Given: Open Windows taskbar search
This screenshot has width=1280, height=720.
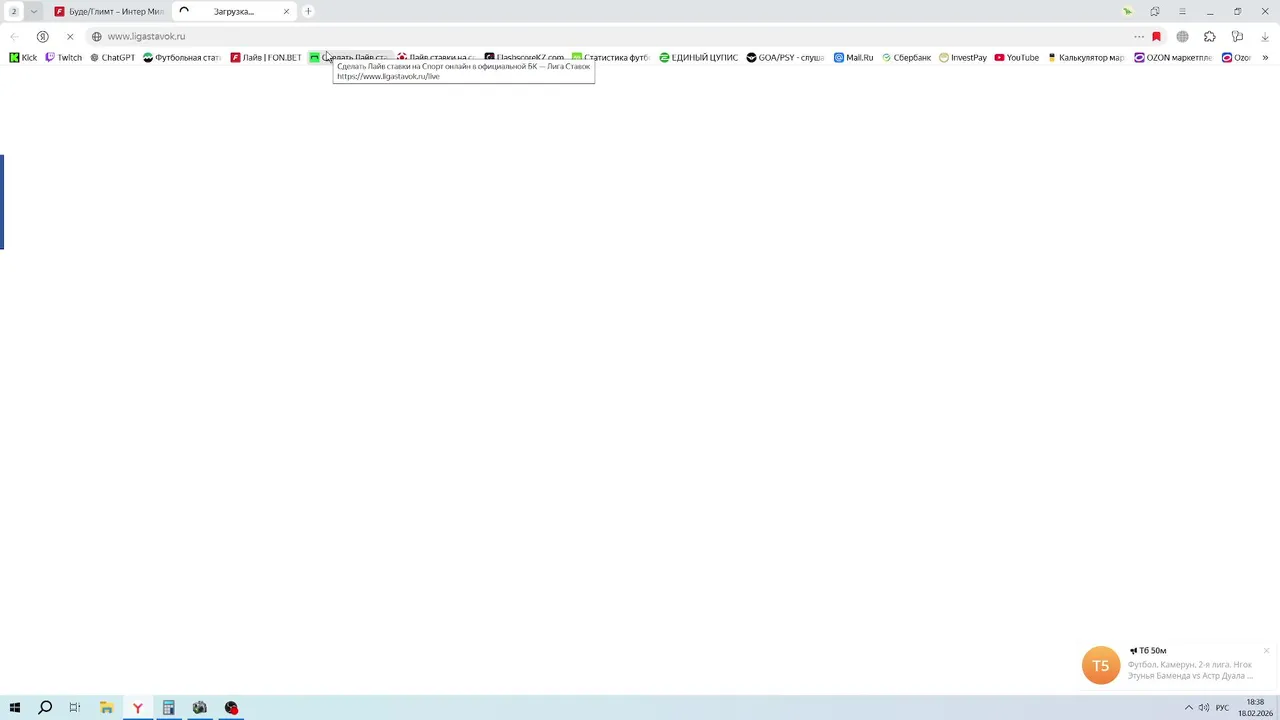Looking at the screenshot, I should [45, 708].
